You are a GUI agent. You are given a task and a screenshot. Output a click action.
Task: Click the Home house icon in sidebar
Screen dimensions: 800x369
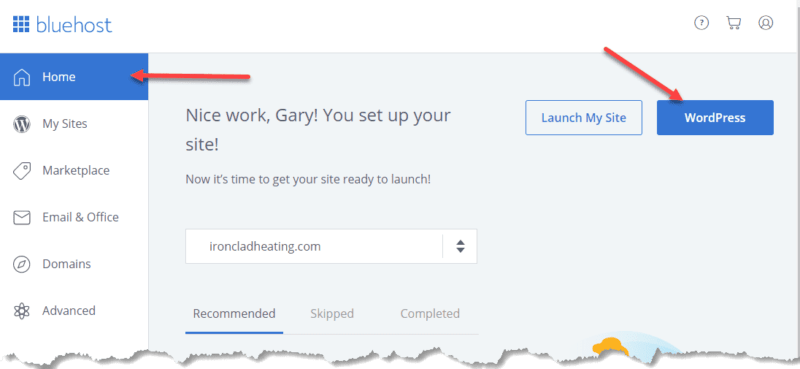[x=21, y=77]
